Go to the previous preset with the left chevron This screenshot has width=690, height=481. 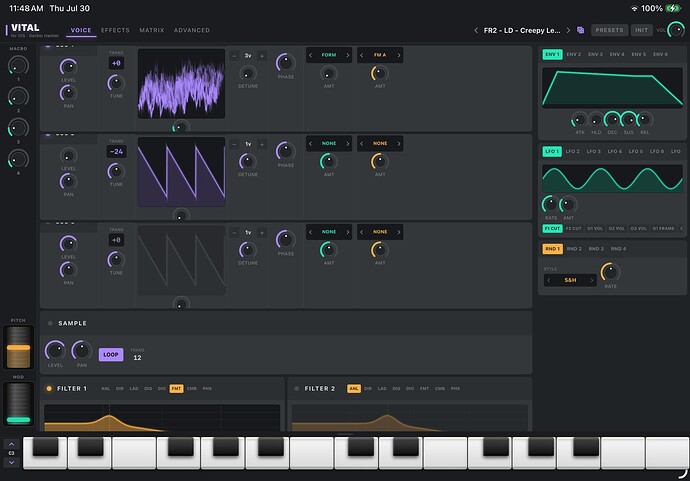click(x=476, y=30)
